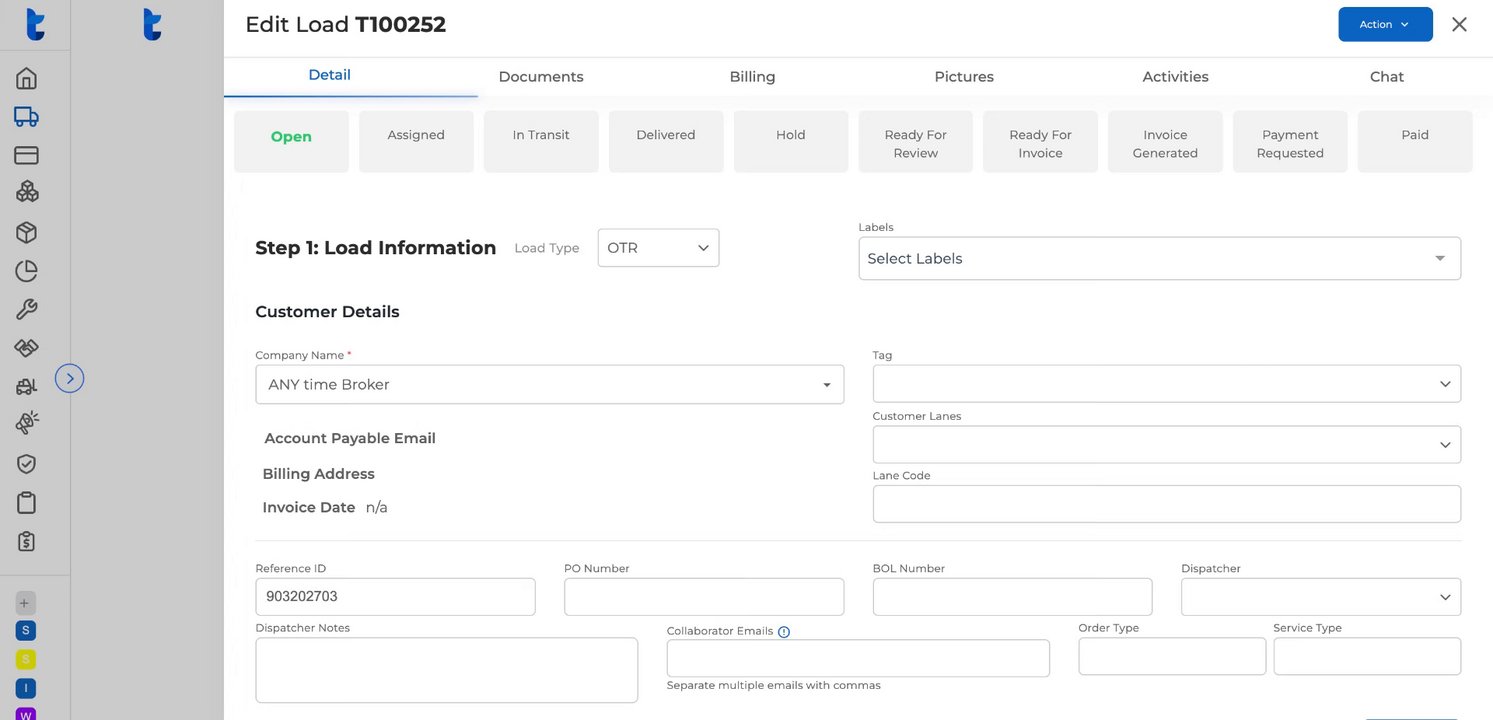Set status to Delivered
1493x720 pixels.
tap(666, 141)
